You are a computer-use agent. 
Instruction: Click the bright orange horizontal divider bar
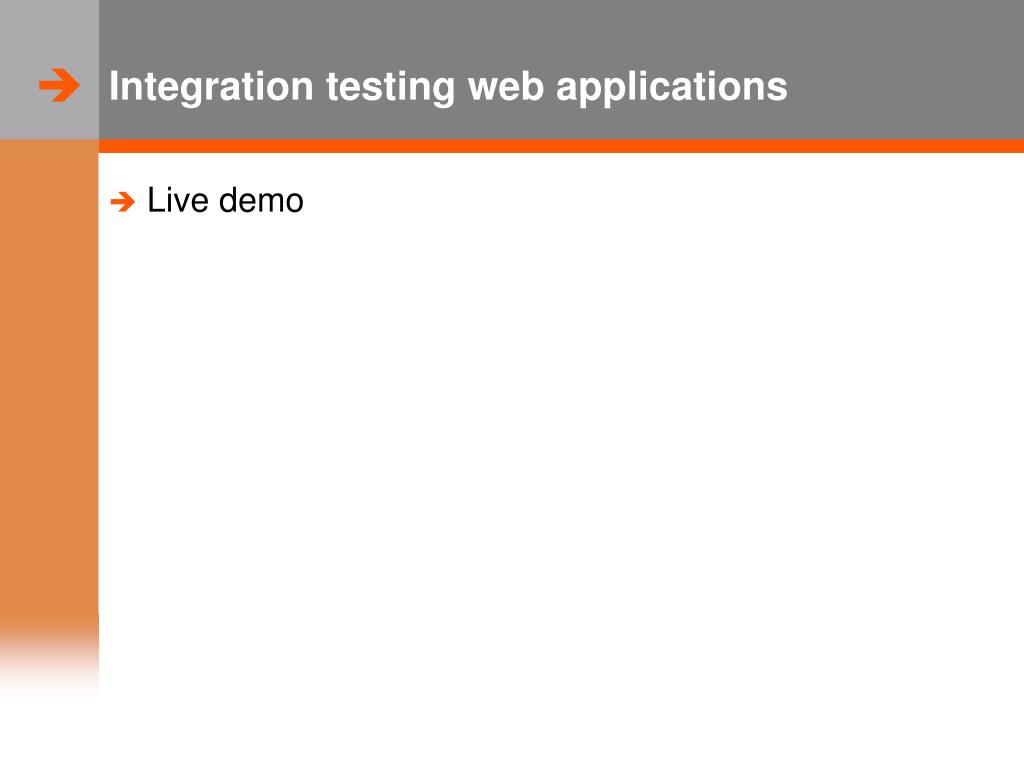(561, 146)
